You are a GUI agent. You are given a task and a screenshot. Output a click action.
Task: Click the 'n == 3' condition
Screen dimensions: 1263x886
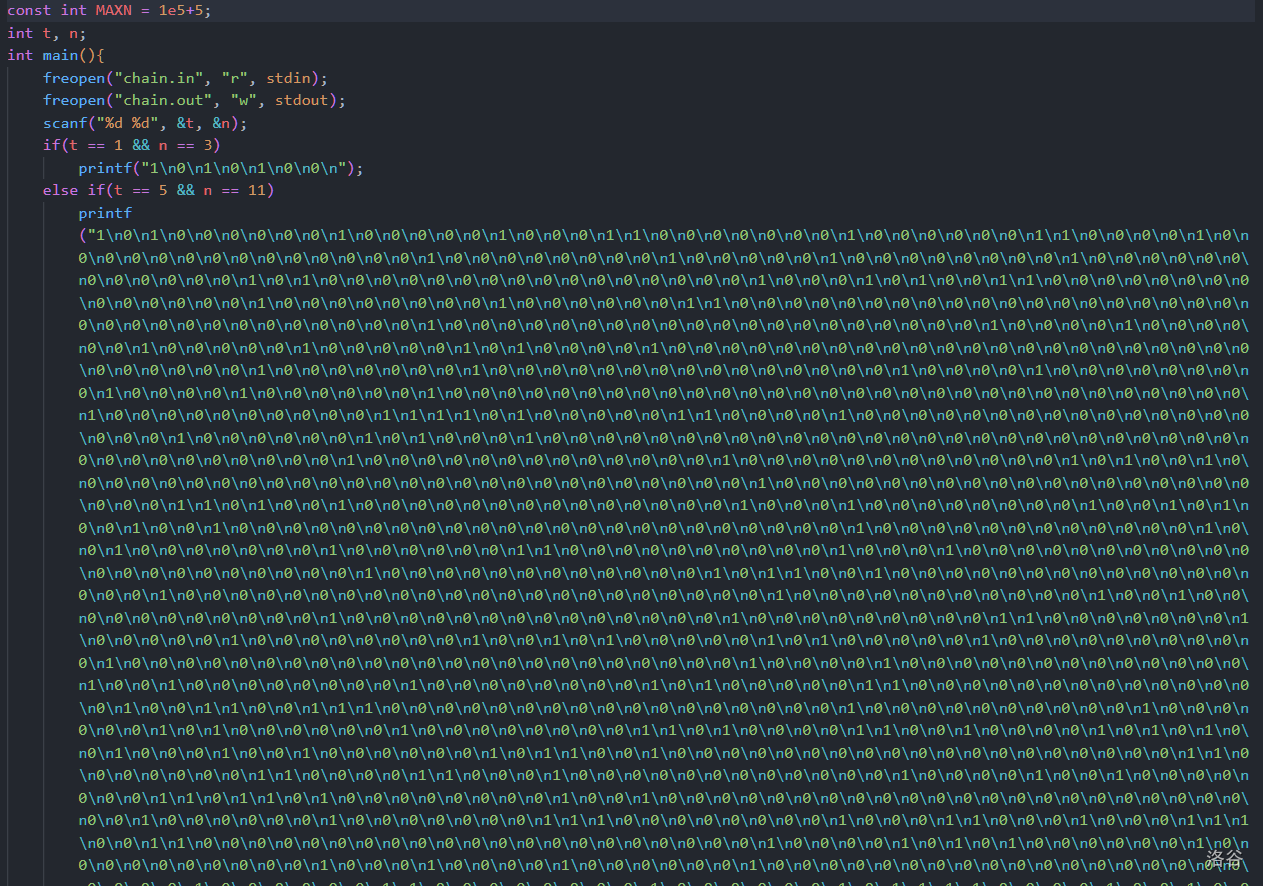click(x=185, y=145)
